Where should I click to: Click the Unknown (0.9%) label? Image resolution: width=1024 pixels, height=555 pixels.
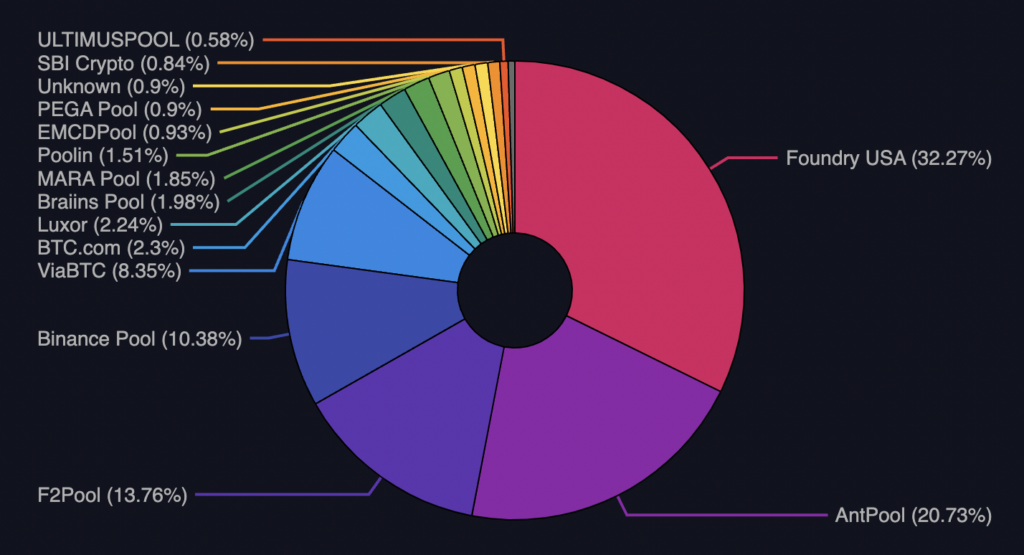point(111,86)
